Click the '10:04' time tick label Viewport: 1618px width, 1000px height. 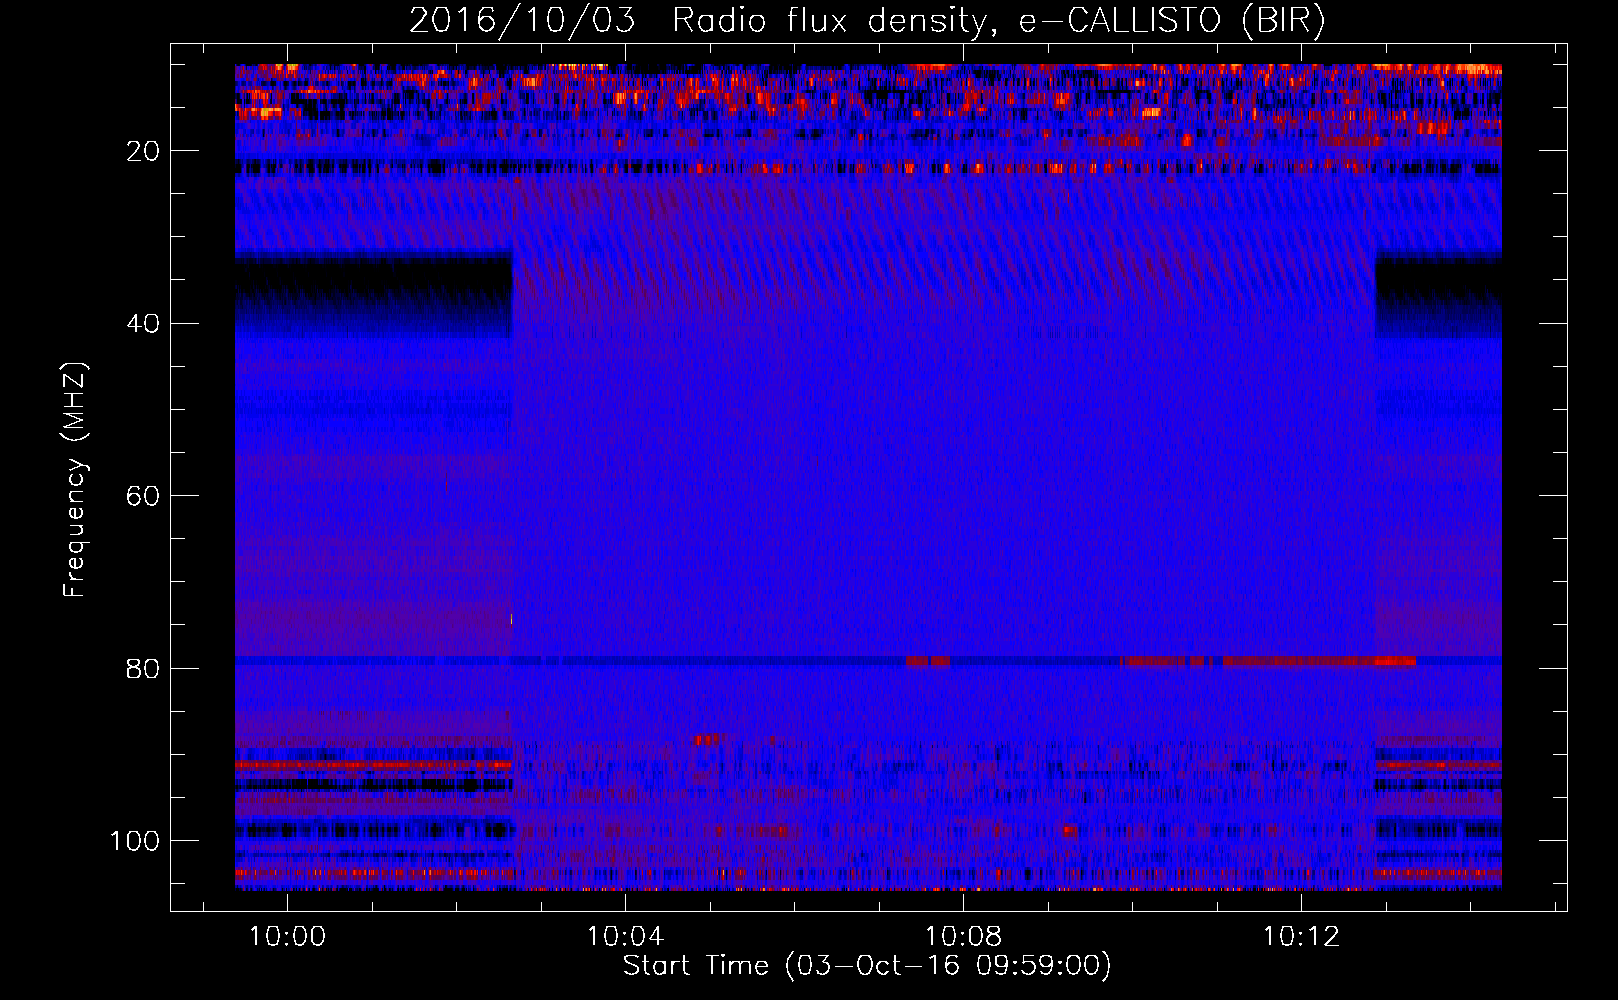625,937
